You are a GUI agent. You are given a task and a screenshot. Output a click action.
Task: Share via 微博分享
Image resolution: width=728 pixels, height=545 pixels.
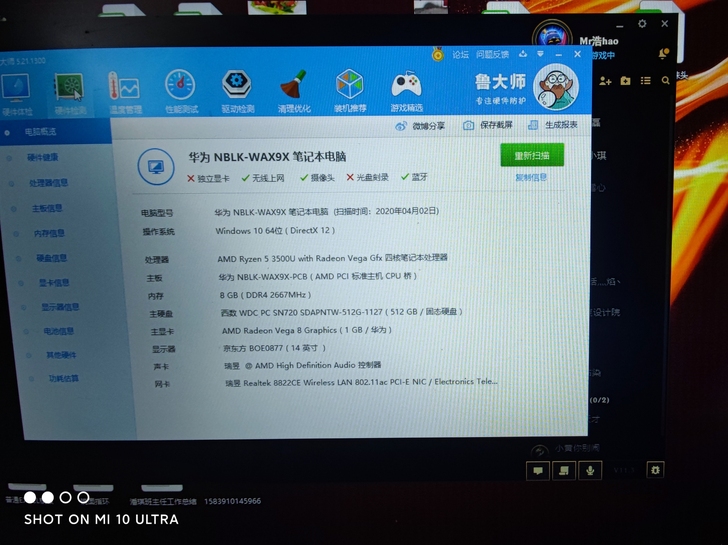point(420,126)
